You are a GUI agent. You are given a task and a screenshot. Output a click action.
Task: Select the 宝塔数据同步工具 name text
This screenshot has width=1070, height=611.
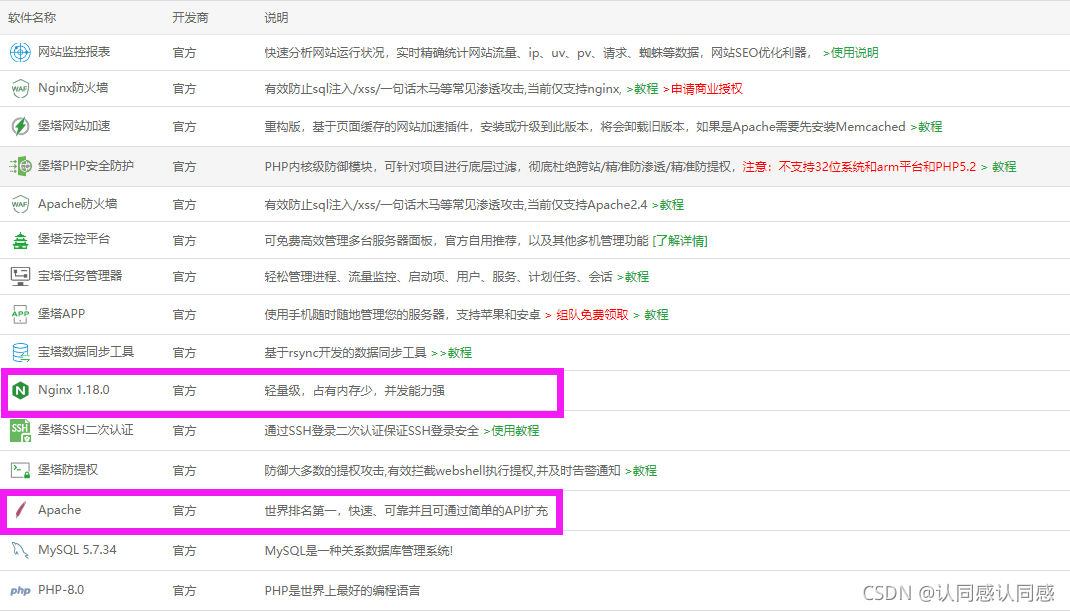pyautogui.click(x=86, y=352)
